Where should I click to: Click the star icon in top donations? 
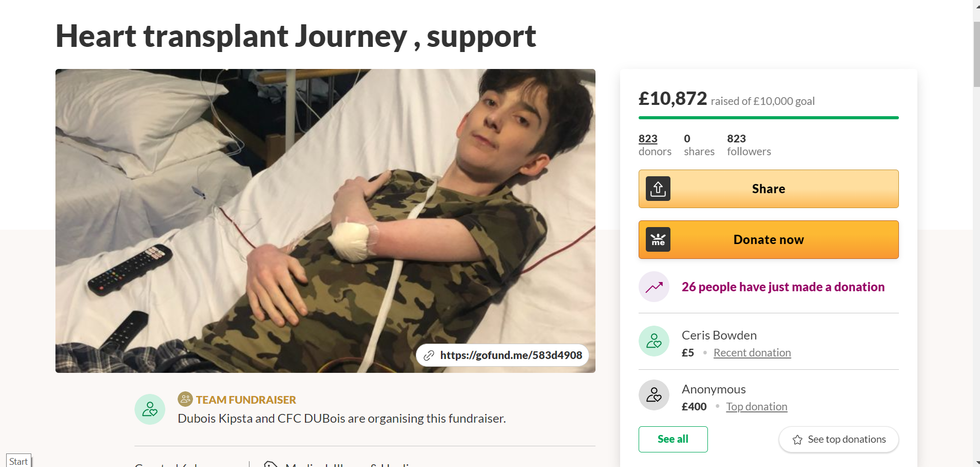click(797, 439)
